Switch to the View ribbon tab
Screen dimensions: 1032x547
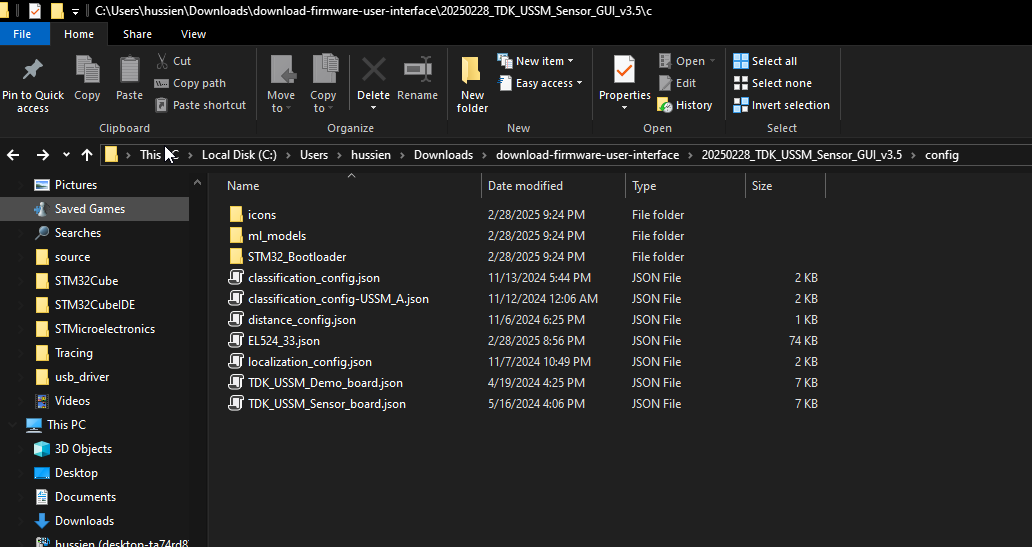(x=193, y=34)
